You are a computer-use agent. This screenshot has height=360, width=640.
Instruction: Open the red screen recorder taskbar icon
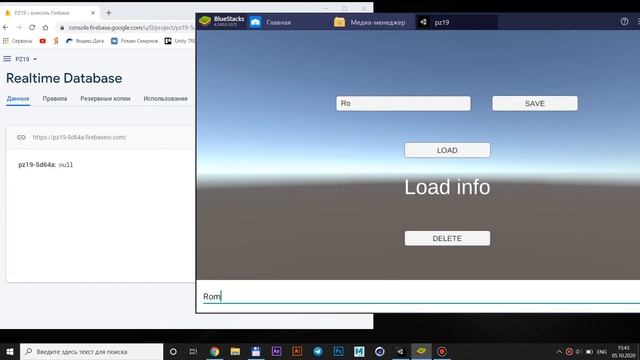click(x=442, y=351)
